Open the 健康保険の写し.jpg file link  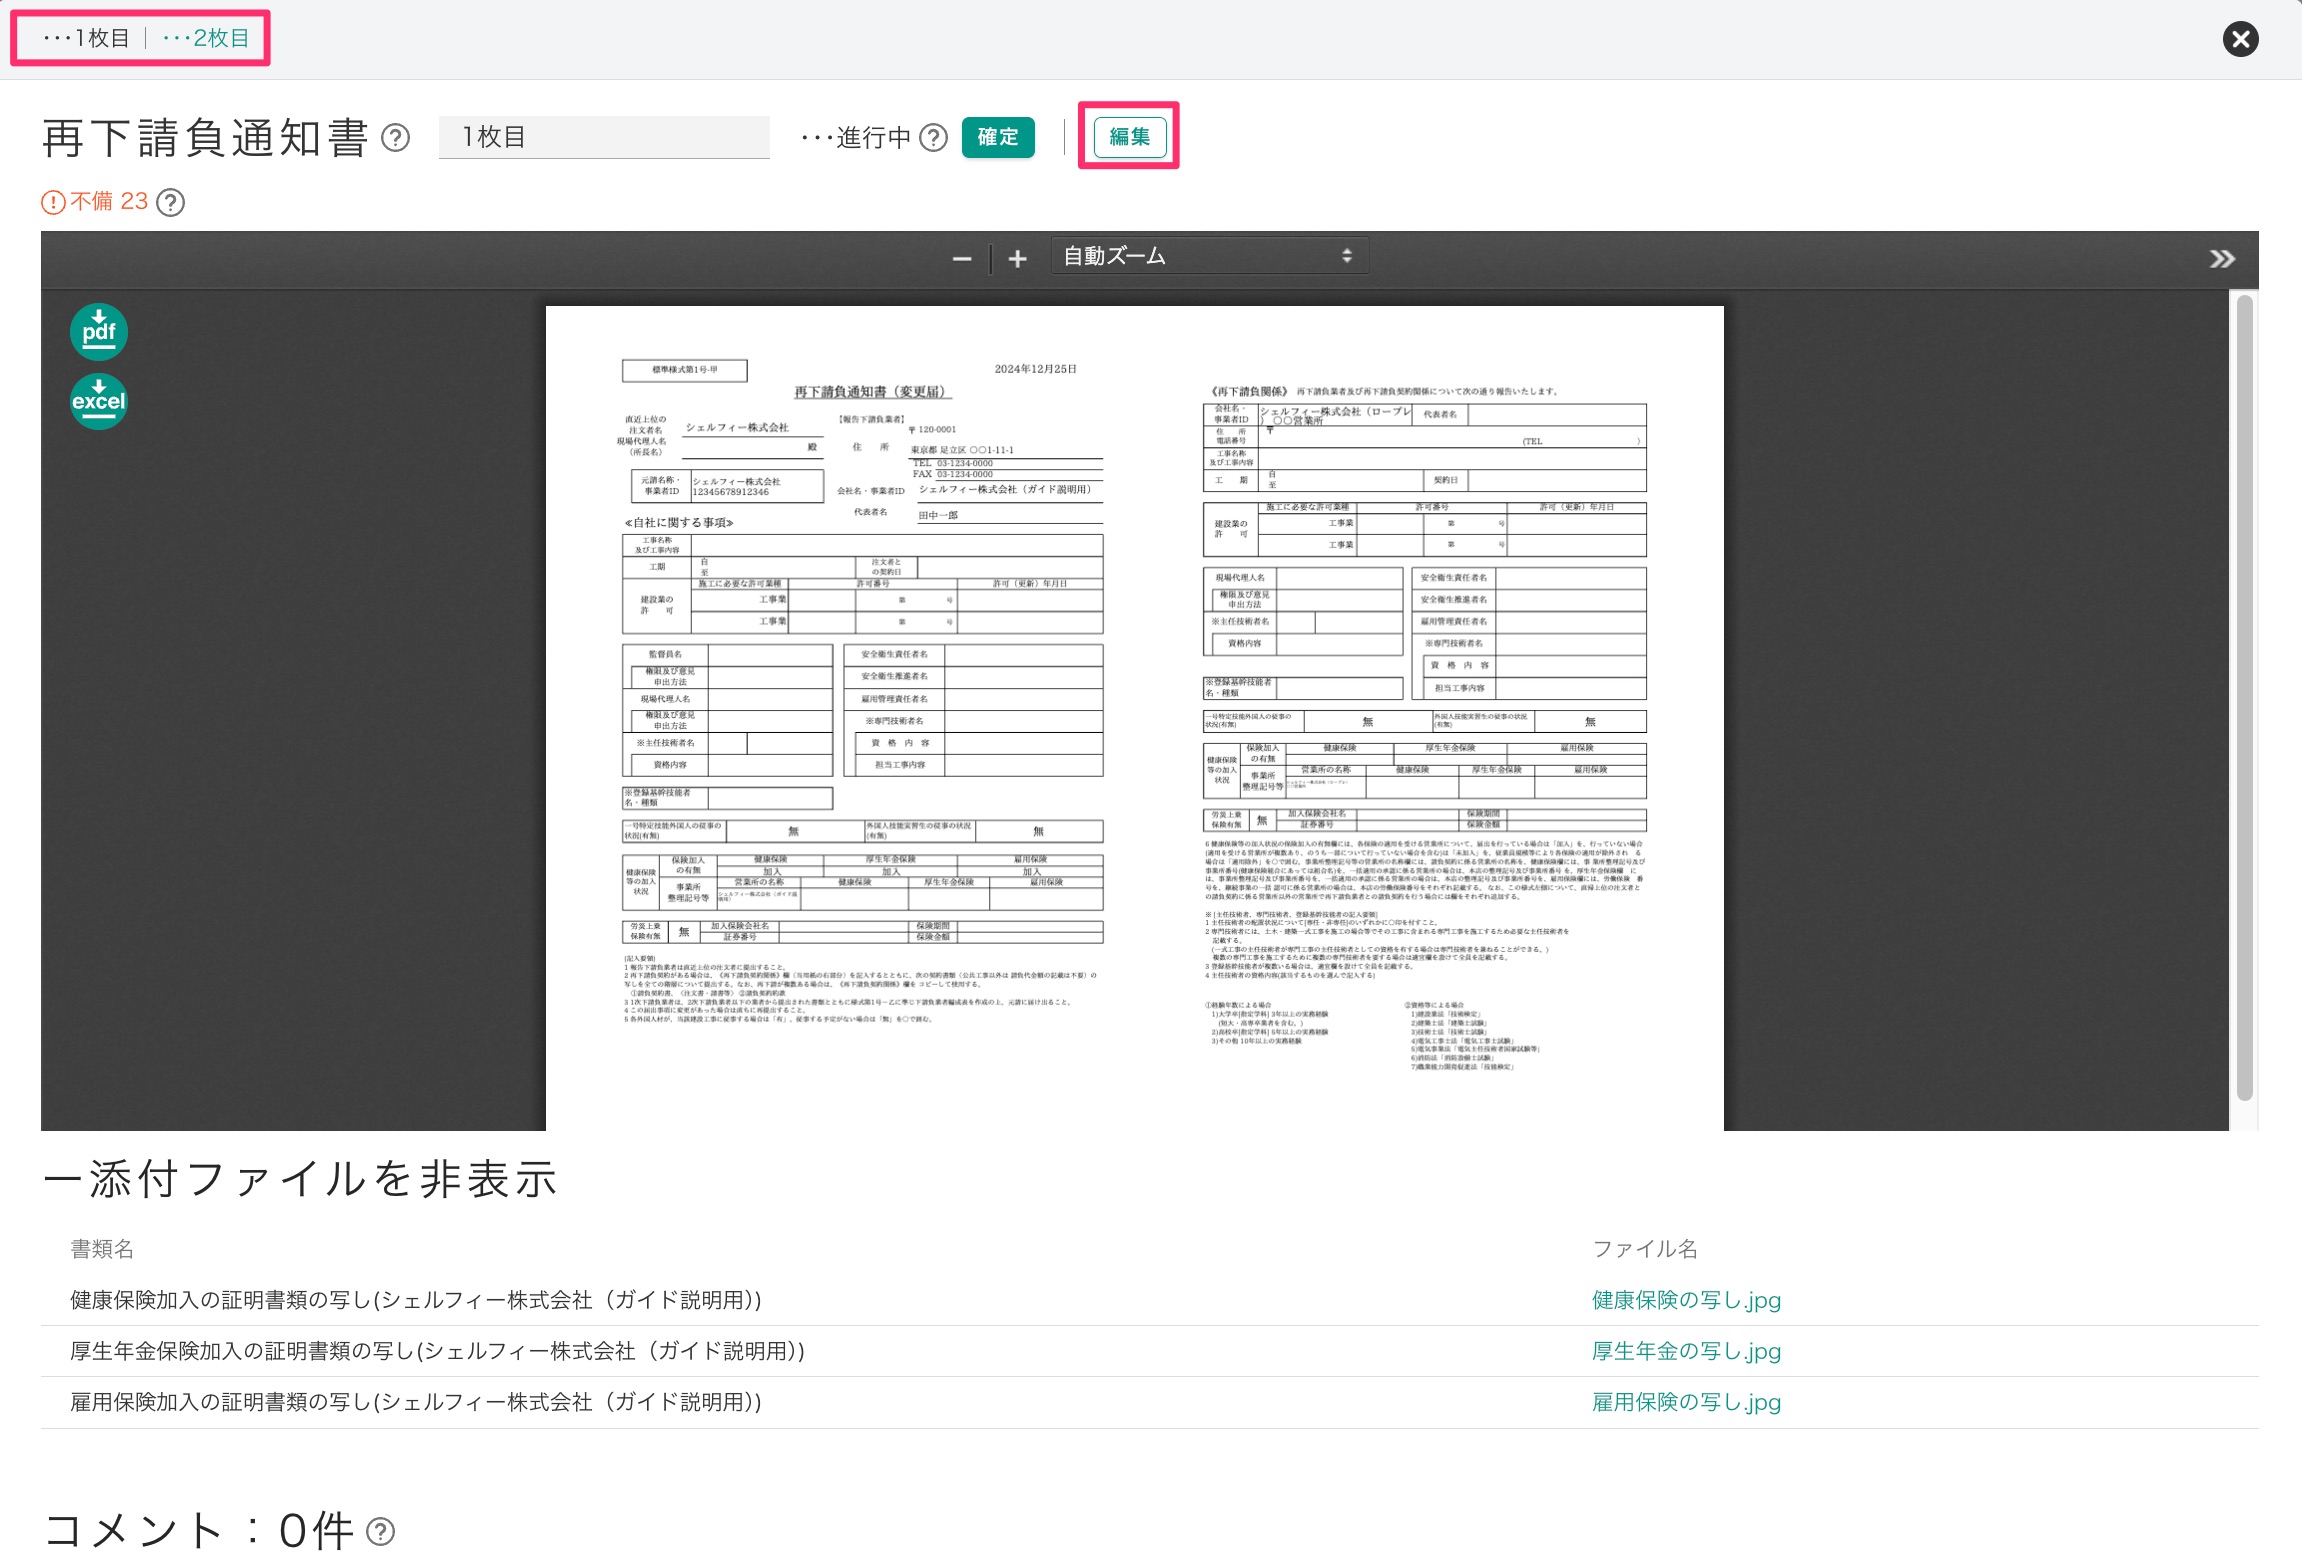pos(1686,1300)
